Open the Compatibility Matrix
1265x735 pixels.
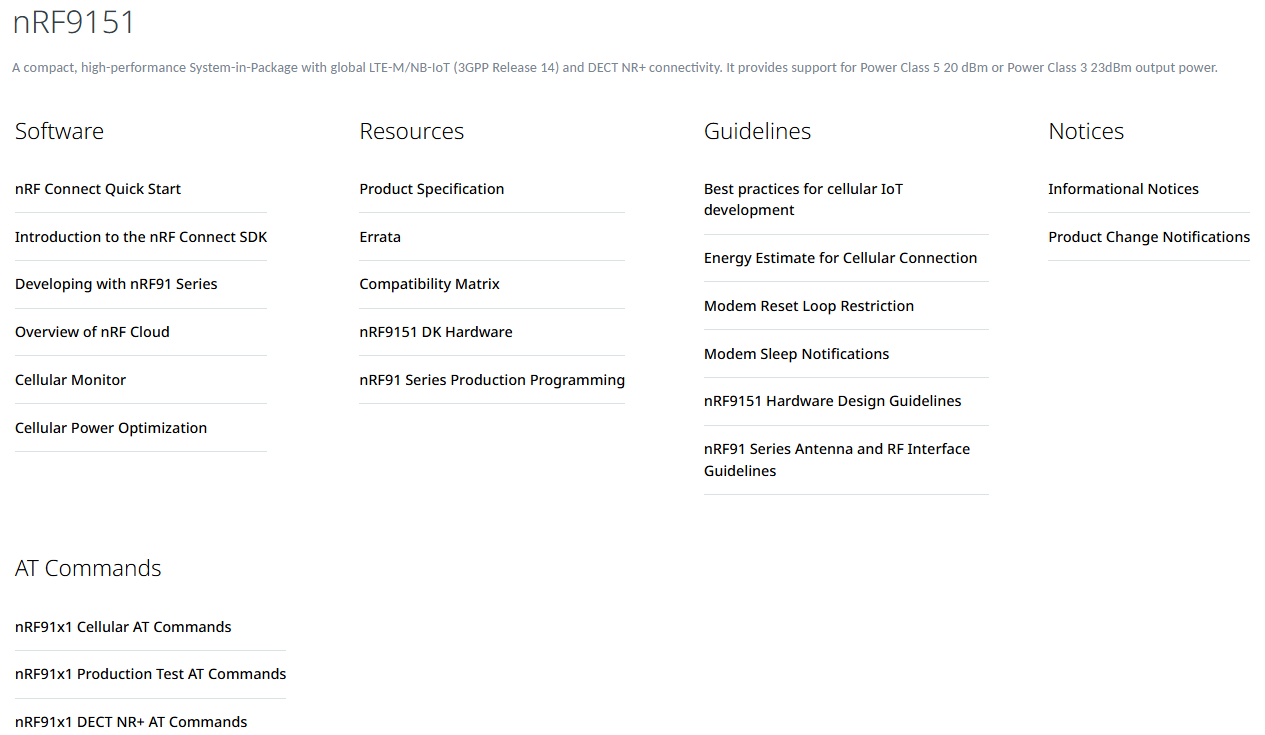[429, 284]
